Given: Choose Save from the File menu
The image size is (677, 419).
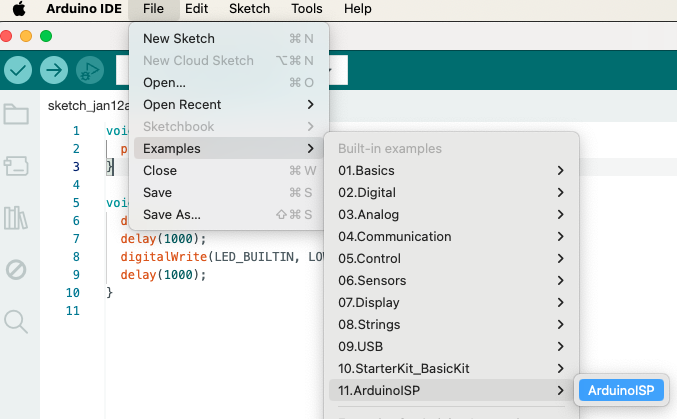Looking at the screenshot, I should (x=229, y=193).
